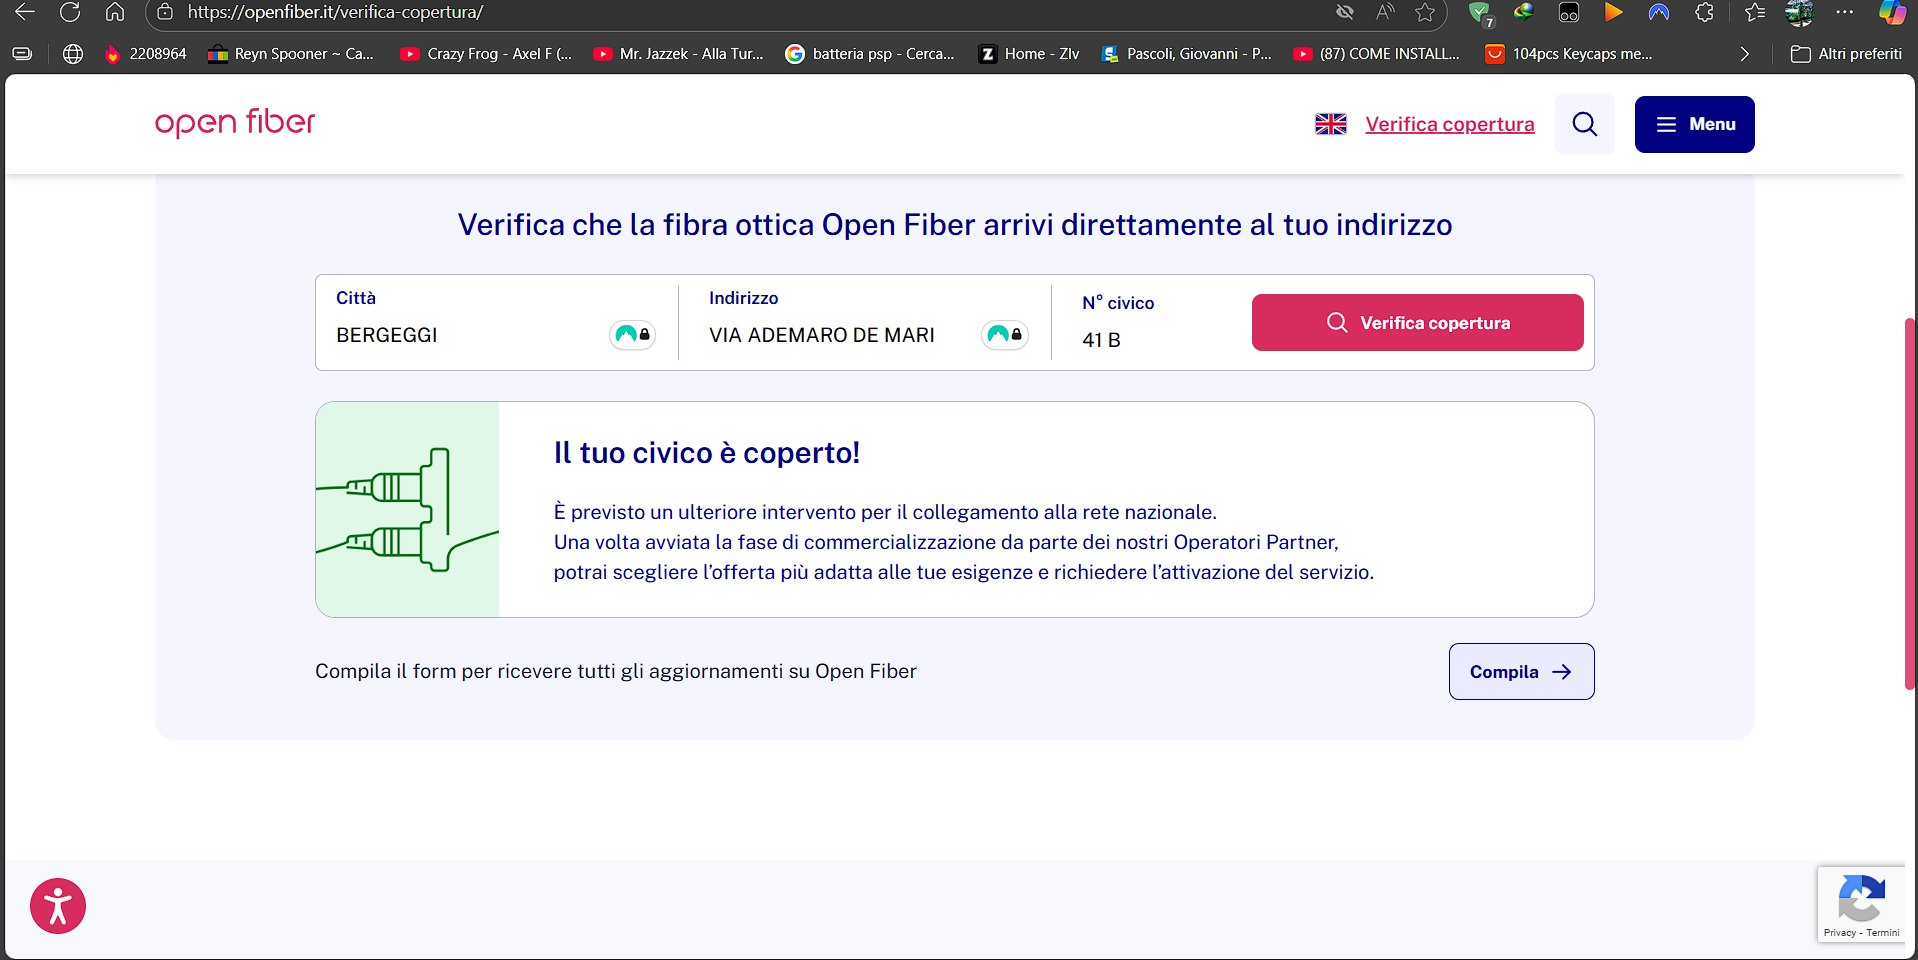Click the Open Fiber logo
1918x960 pixels.
235,122
